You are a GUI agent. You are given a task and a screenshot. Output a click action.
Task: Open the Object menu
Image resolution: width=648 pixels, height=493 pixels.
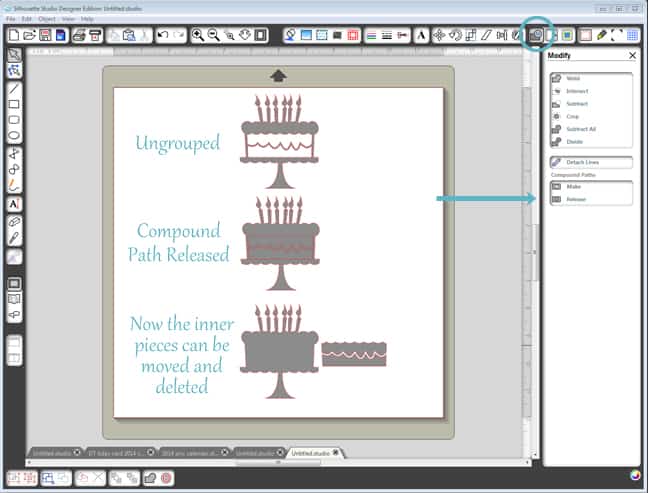[47, 19]
